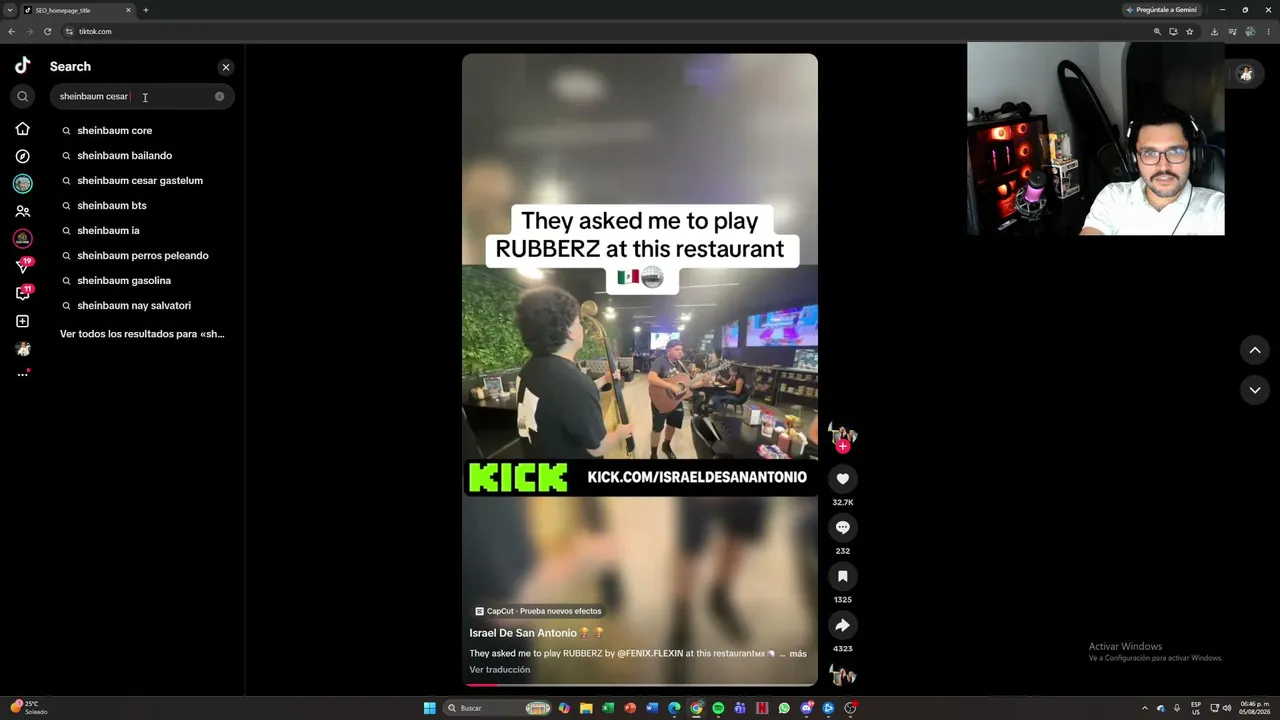
Task: Click the video progress bar at the bottom
Action: 640,685
